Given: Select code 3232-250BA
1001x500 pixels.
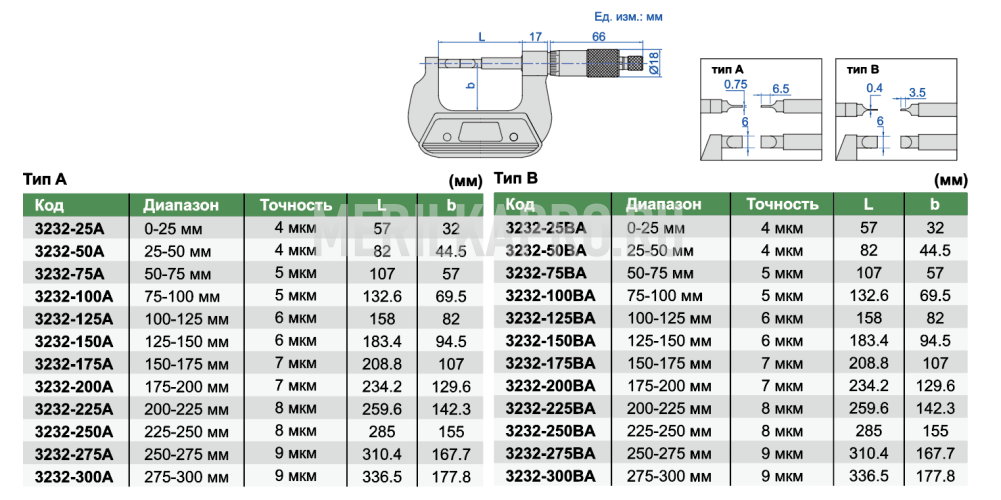Looking at the screenshot, I should pyautogui.click(x=550, y=431).
